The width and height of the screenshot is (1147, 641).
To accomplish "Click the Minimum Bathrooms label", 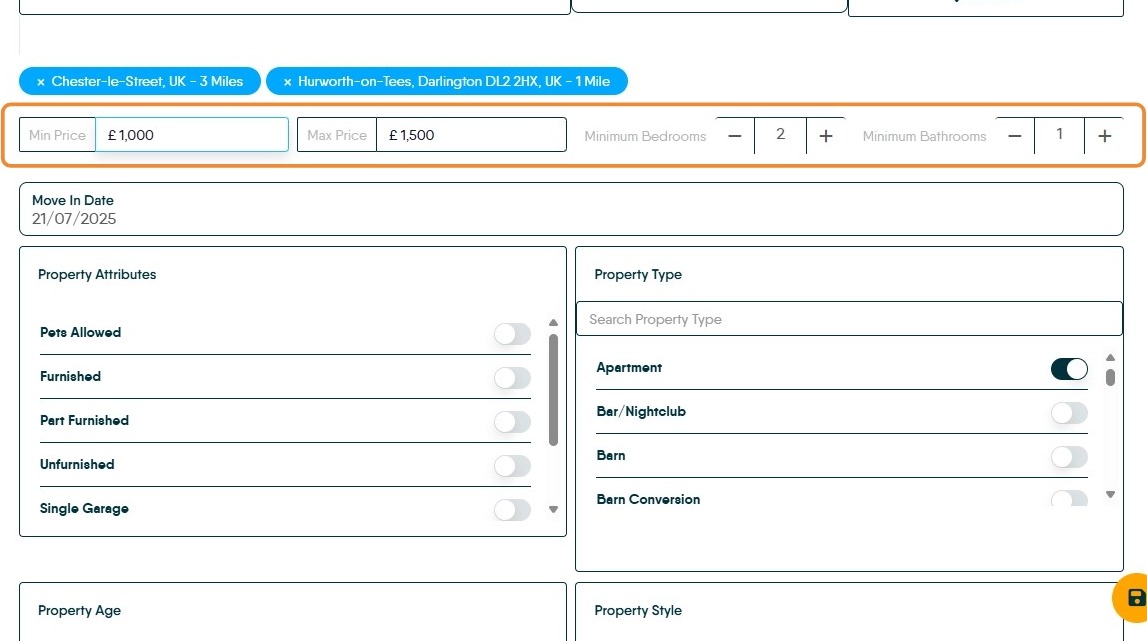I will point(924,136).
